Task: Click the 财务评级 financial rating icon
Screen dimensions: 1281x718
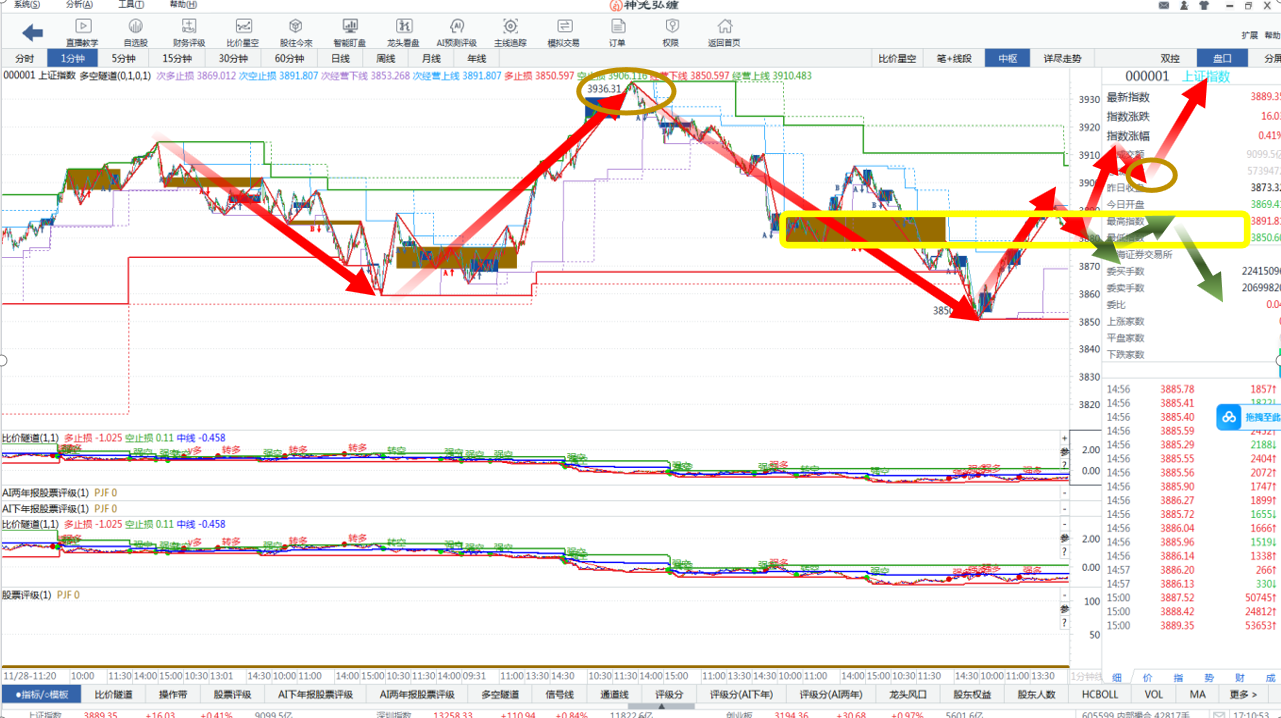Action: (x=189, y=32)
